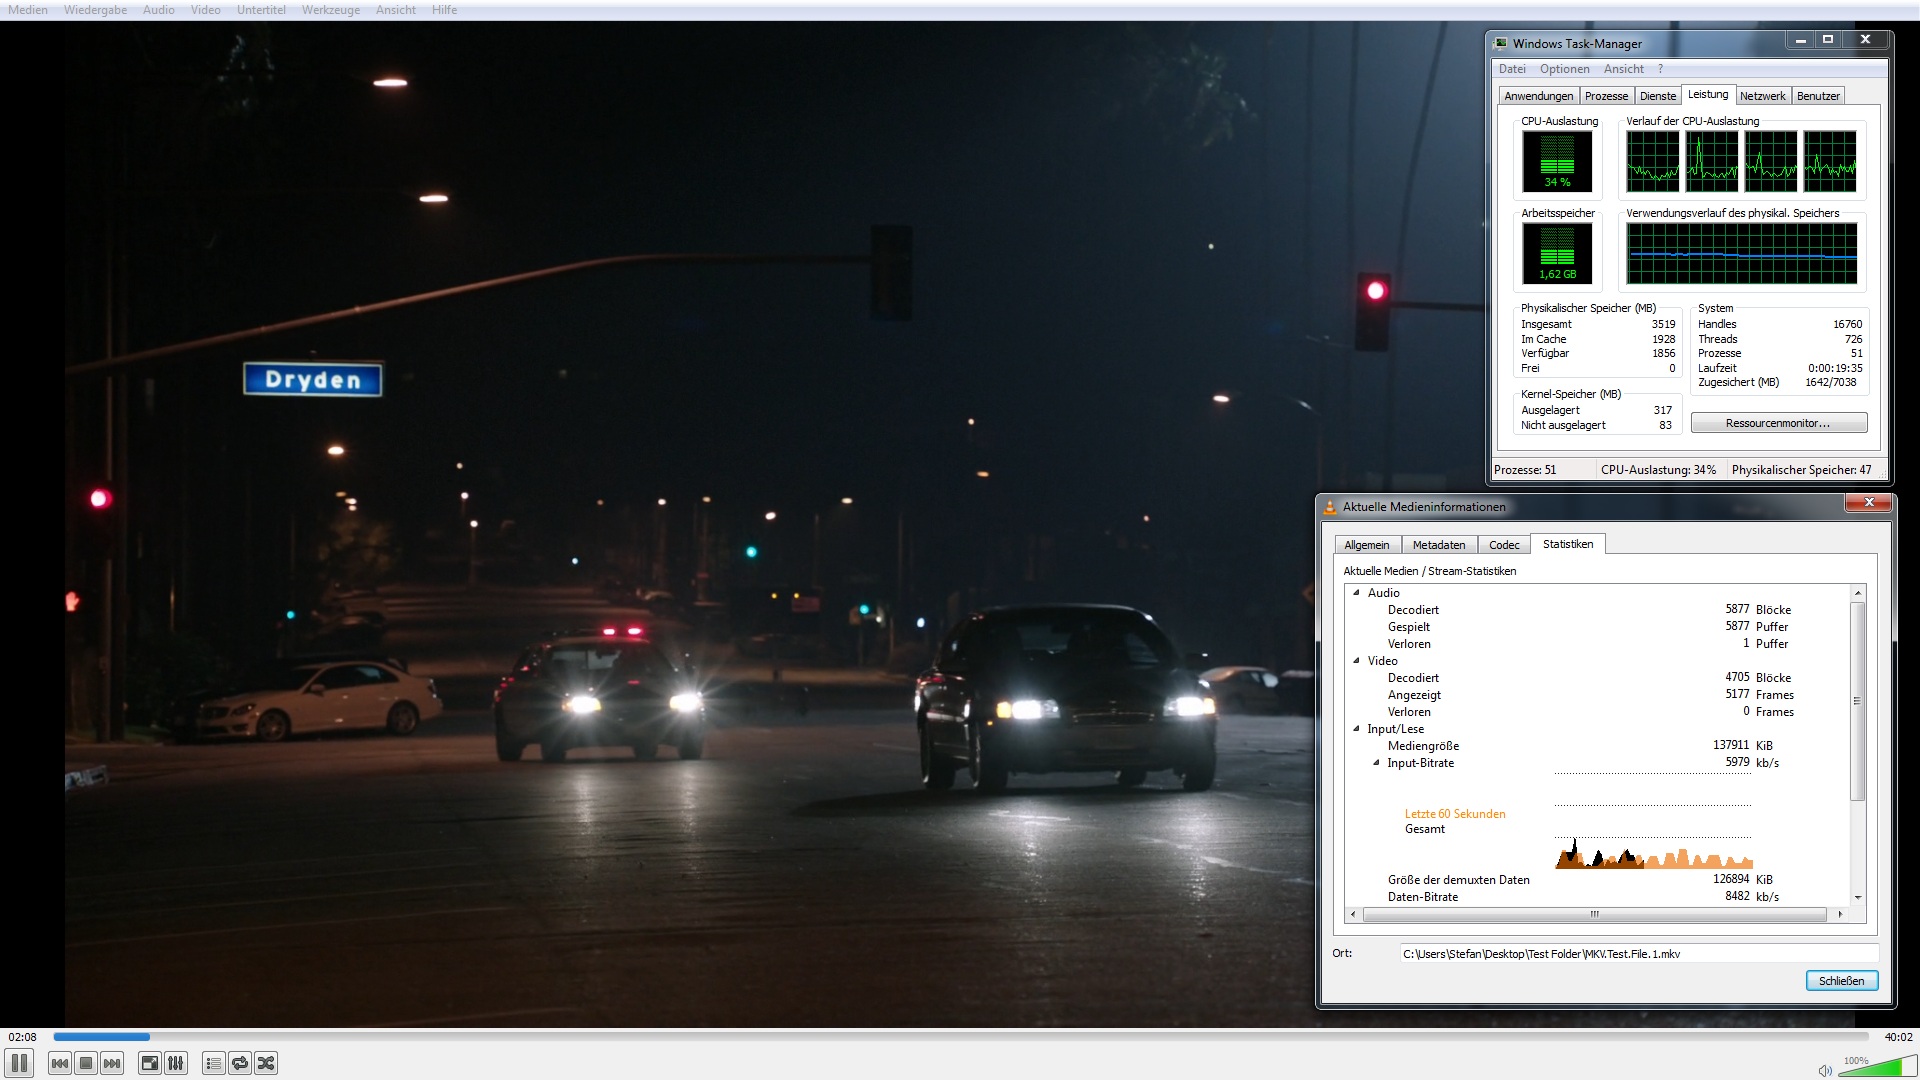Collapse the Input/Lese tree node

[x=1357, y=729]
